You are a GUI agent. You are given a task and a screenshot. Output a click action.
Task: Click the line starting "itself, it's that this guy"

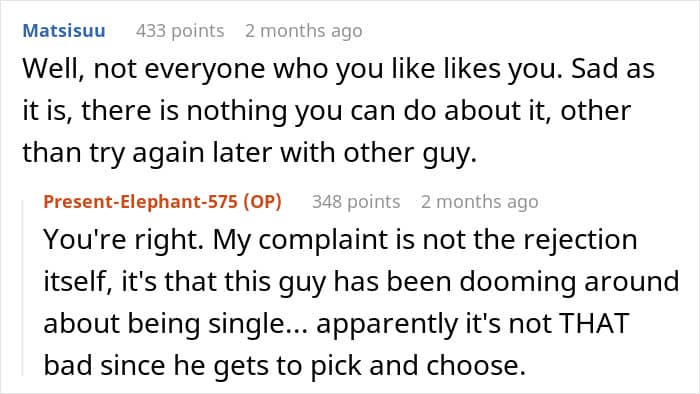click(361, 282)
